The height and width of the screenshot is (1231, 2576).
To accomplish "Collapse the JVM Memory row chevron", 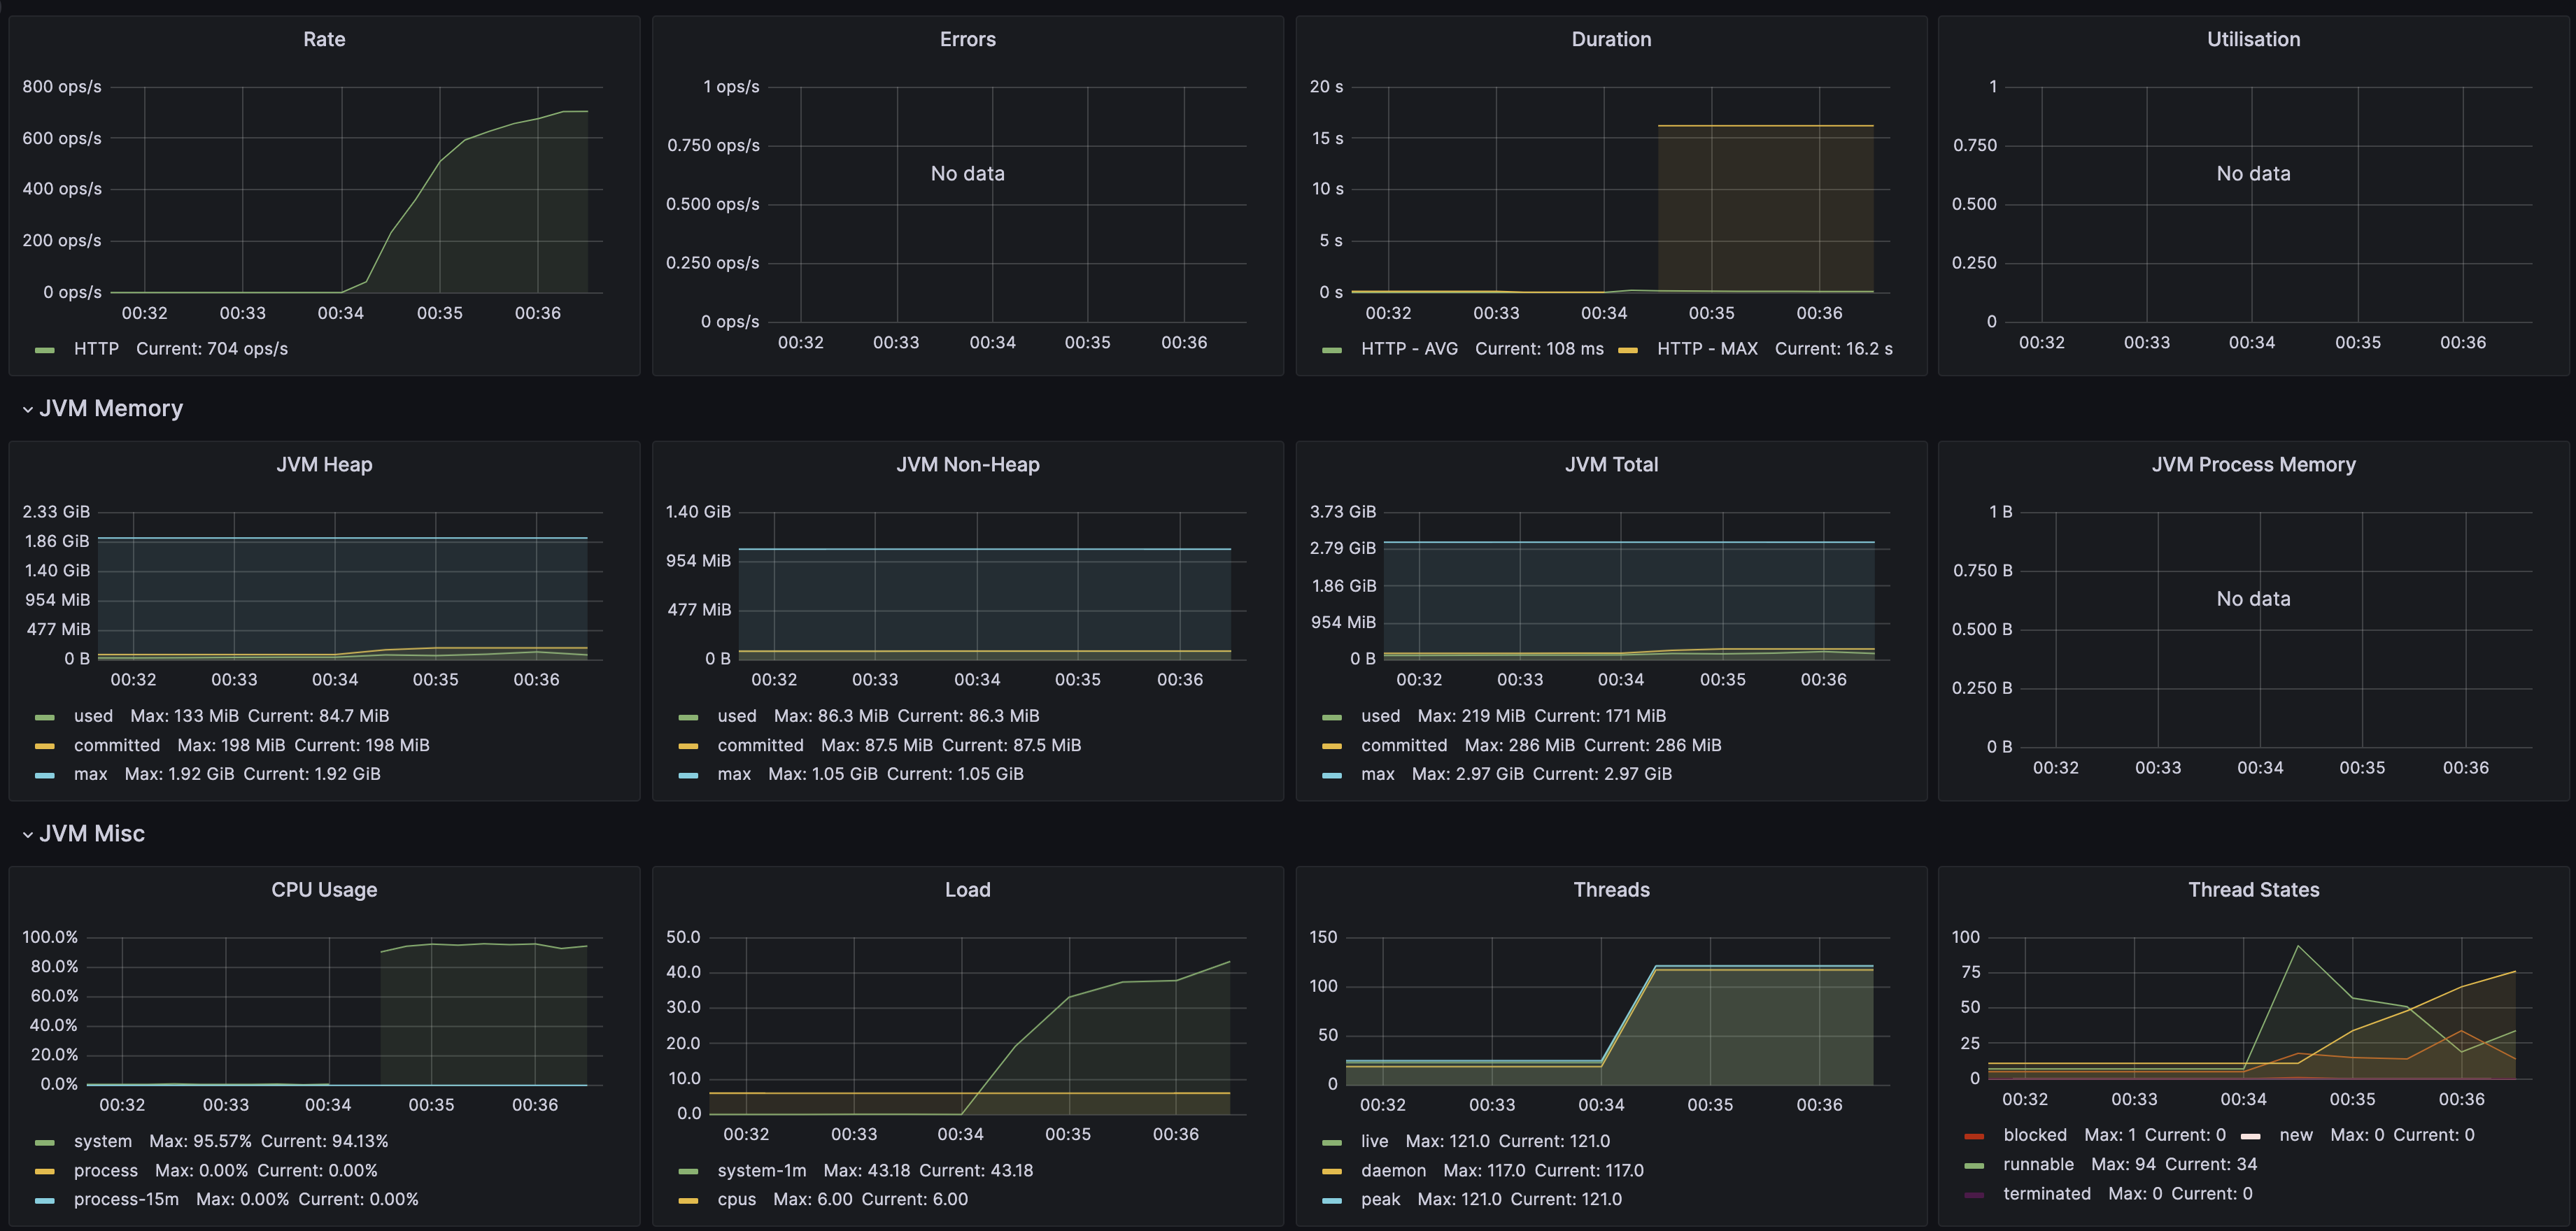I will point(28,410).
